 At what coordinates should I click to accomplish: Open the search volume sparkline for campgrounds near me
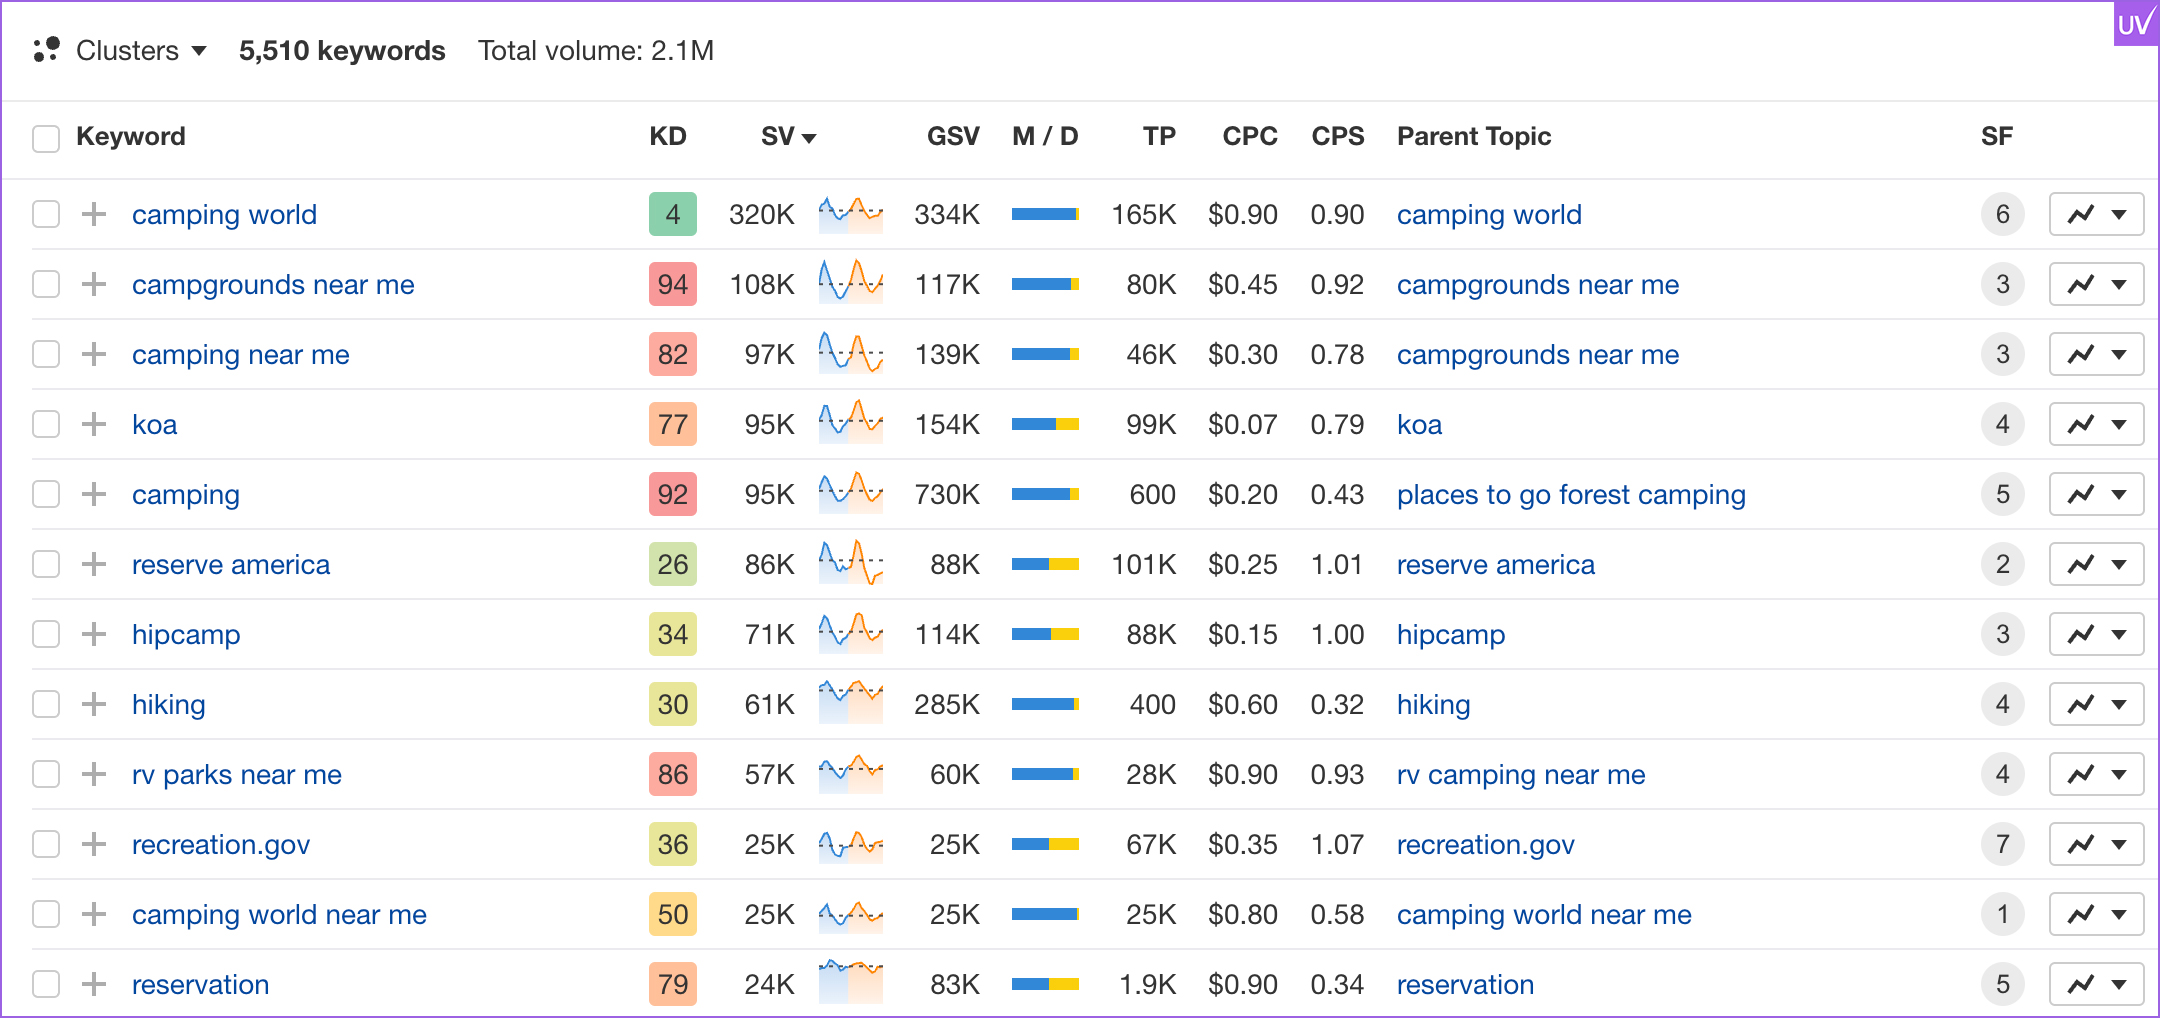[850, 284]
